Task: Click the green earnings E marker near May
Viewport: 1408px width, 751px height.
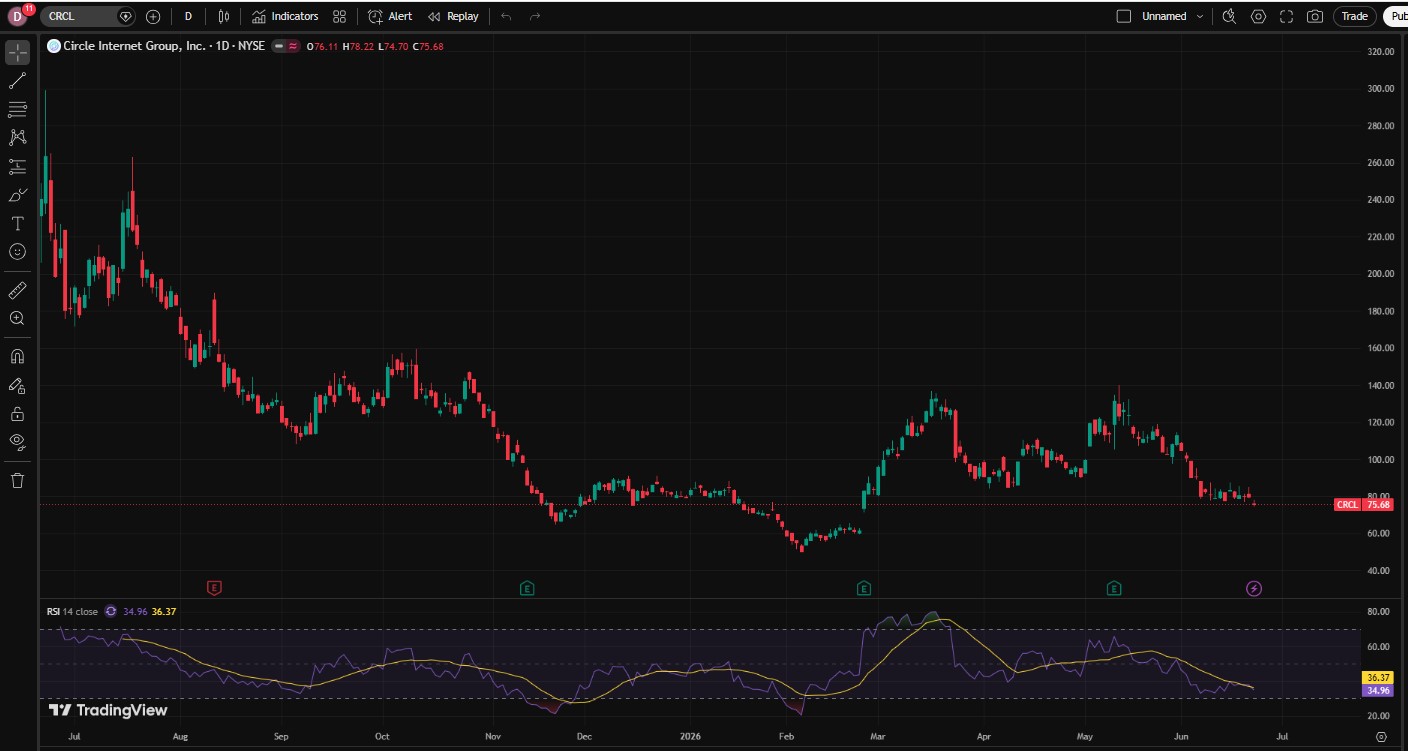Action: [x=1113, y=588]
